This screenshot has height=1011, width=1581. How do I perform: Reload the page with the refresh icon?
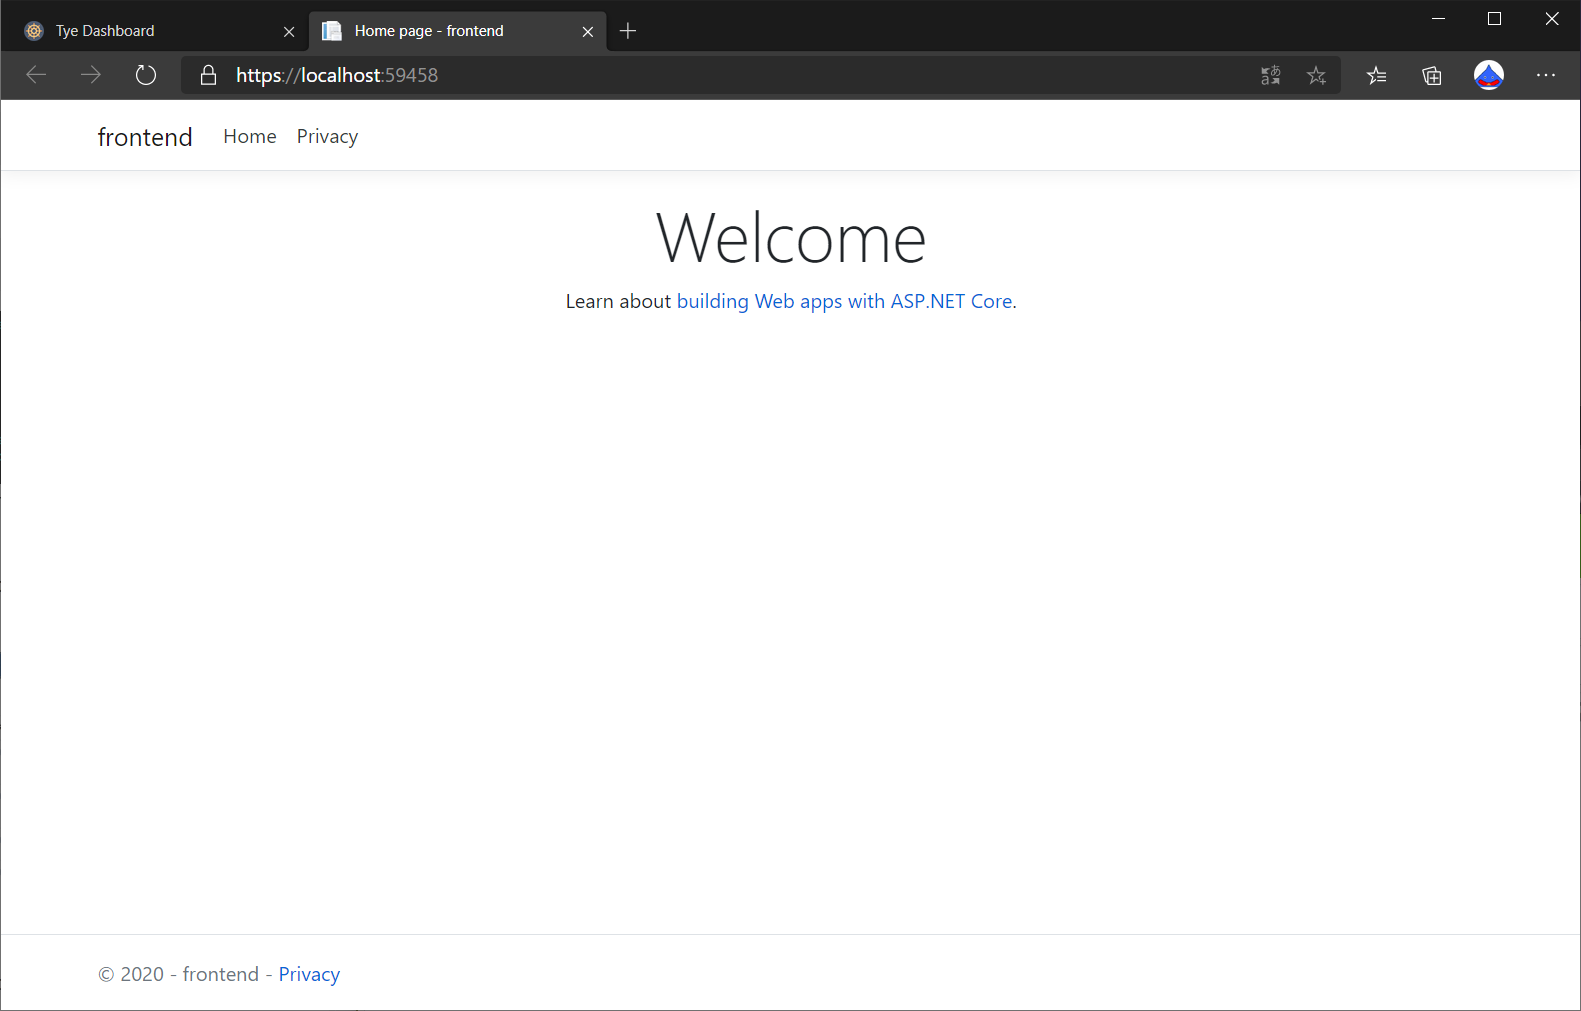pos(146,75)
